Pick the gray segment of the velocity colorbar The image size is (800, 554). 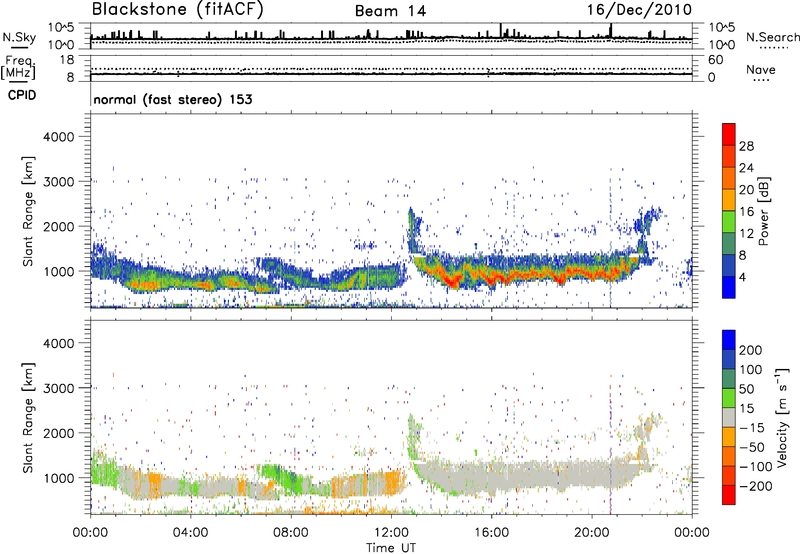[x=729, y=417]
